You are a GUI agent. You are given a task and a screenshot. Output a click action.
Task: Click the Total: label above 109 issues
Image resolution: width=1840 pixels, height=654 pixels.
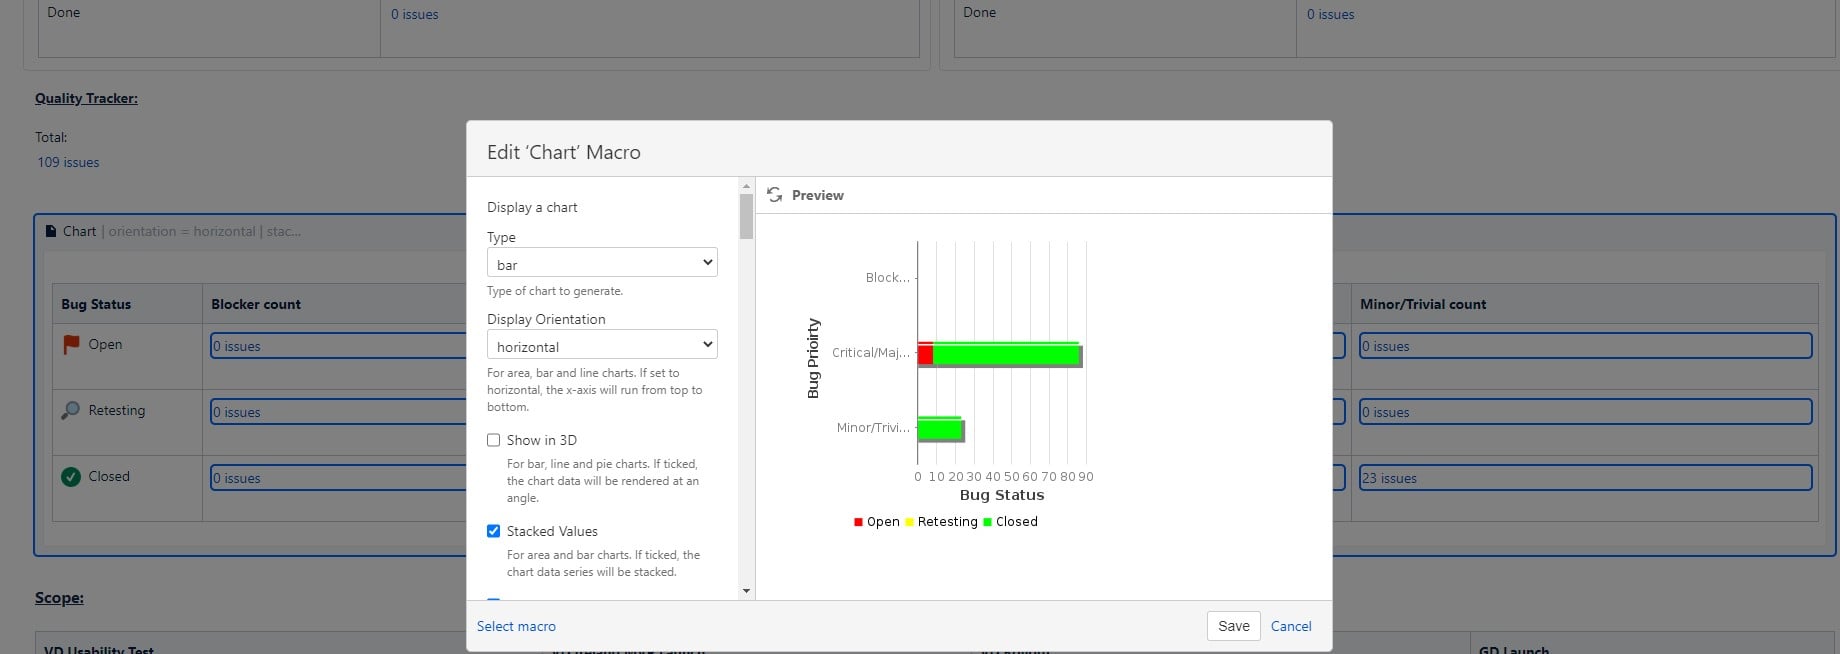click(x=51, y=137)
